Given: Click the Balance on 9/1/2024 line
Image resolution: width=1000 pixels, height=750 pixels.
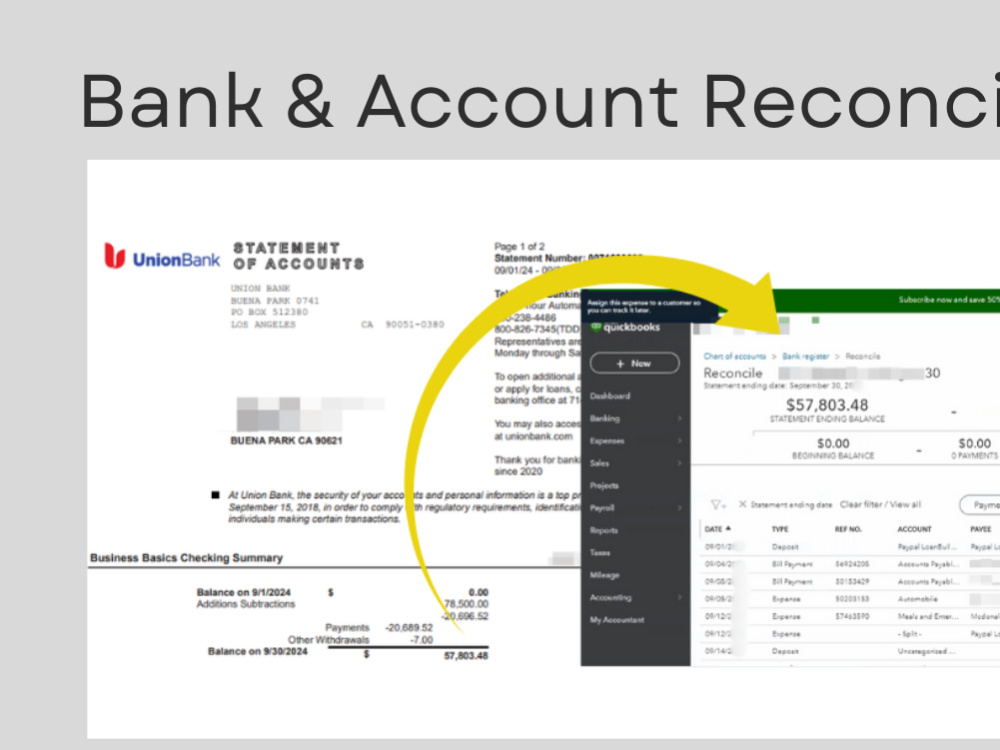Looking at the screenshot, I should [x=243, y=592].
